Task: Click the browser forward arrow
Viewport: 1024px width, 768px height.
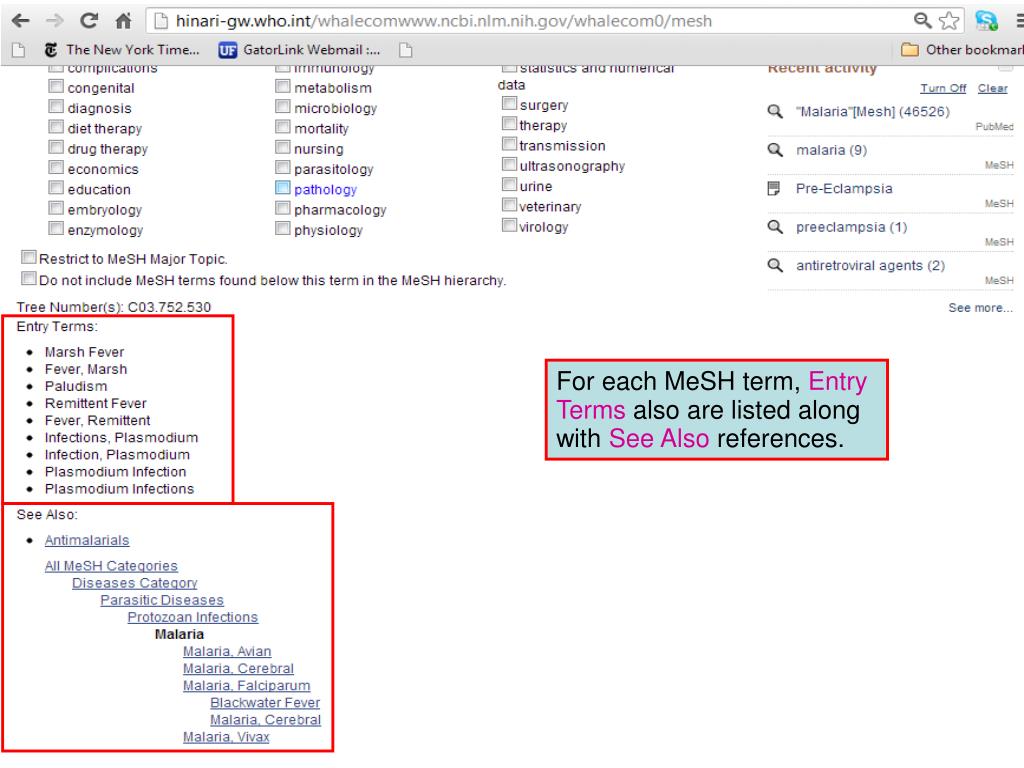Action: pos(55,21)
